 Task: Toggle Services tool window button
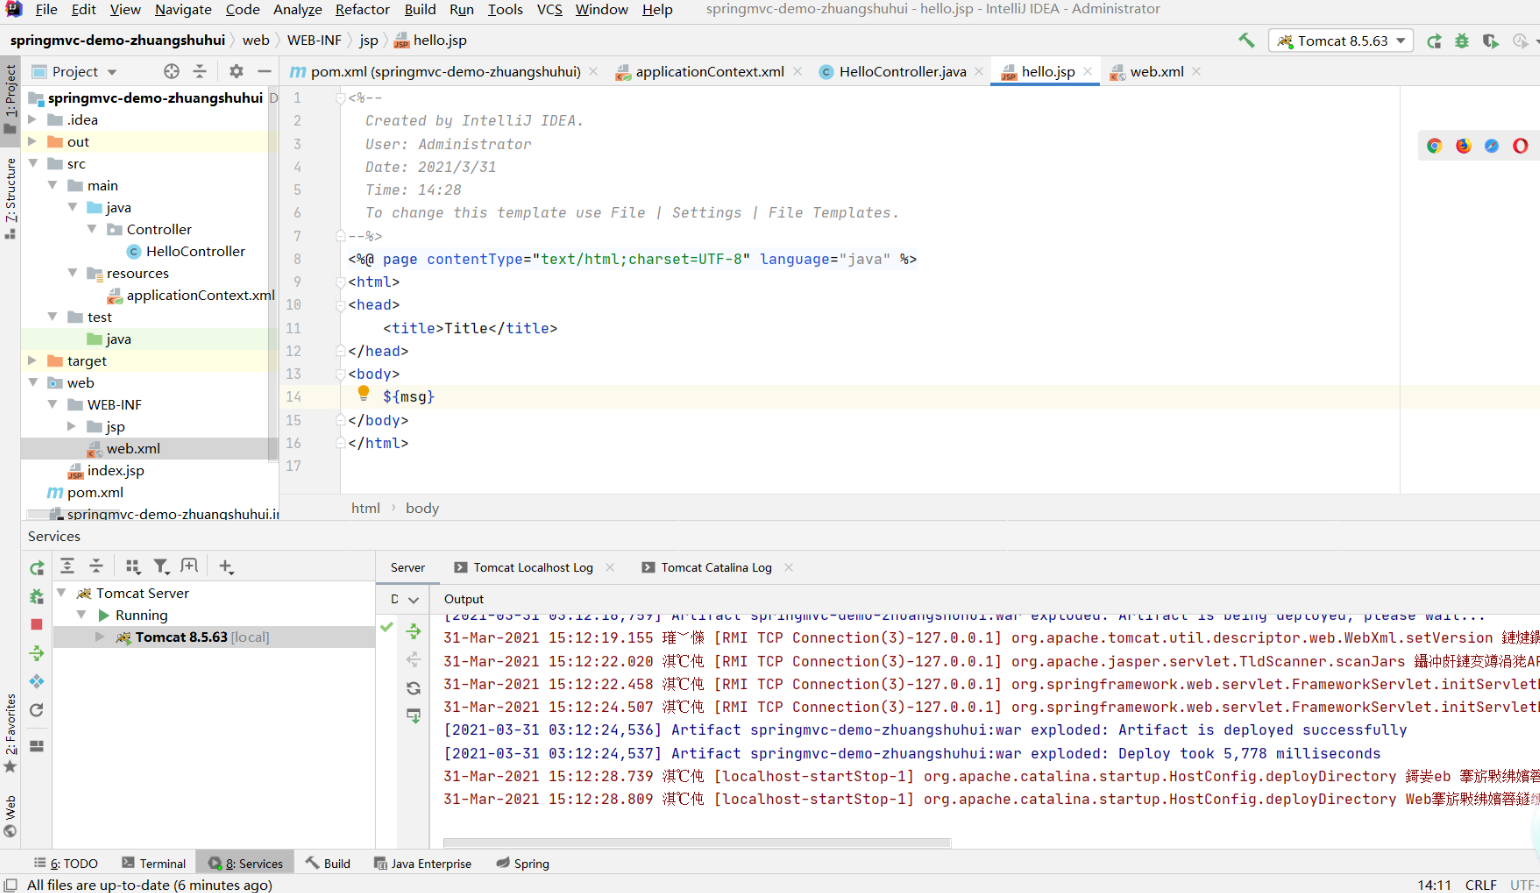[246, 863]
